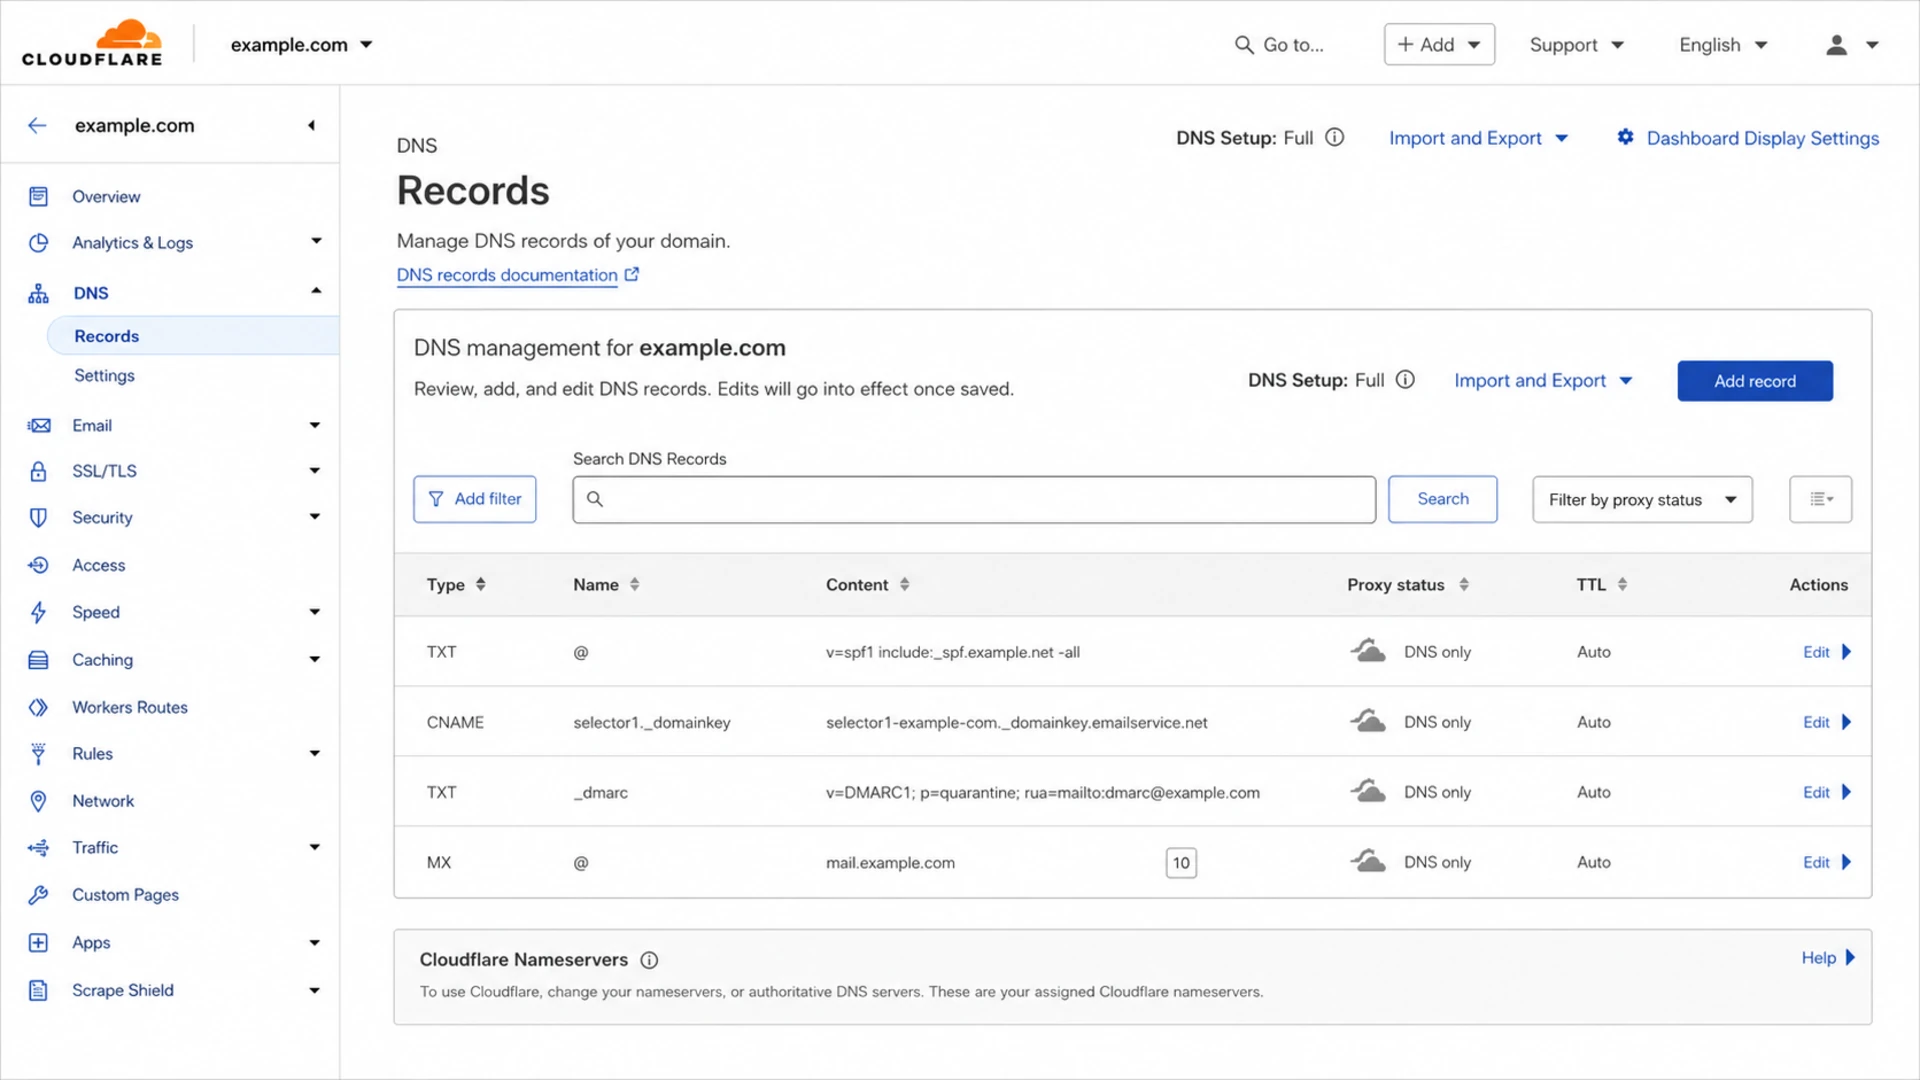The image size is (1920, 1080).
Task: Click the Traffic icon in sidebar
Action: (x=38, y=847)
